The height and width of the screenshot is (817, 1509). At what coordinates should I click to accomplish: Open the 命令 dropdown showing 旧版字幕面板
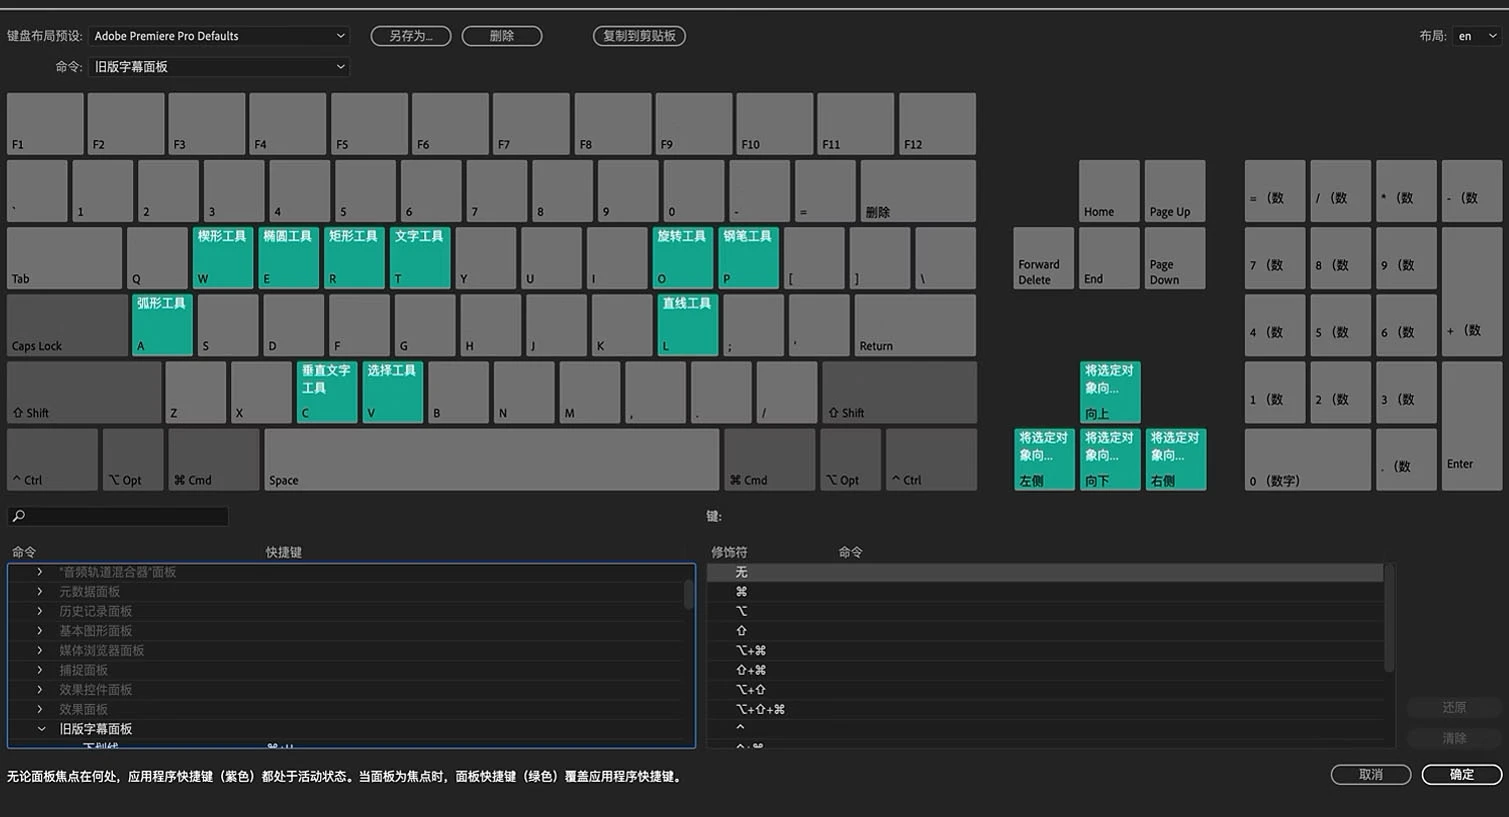point(219,67)
